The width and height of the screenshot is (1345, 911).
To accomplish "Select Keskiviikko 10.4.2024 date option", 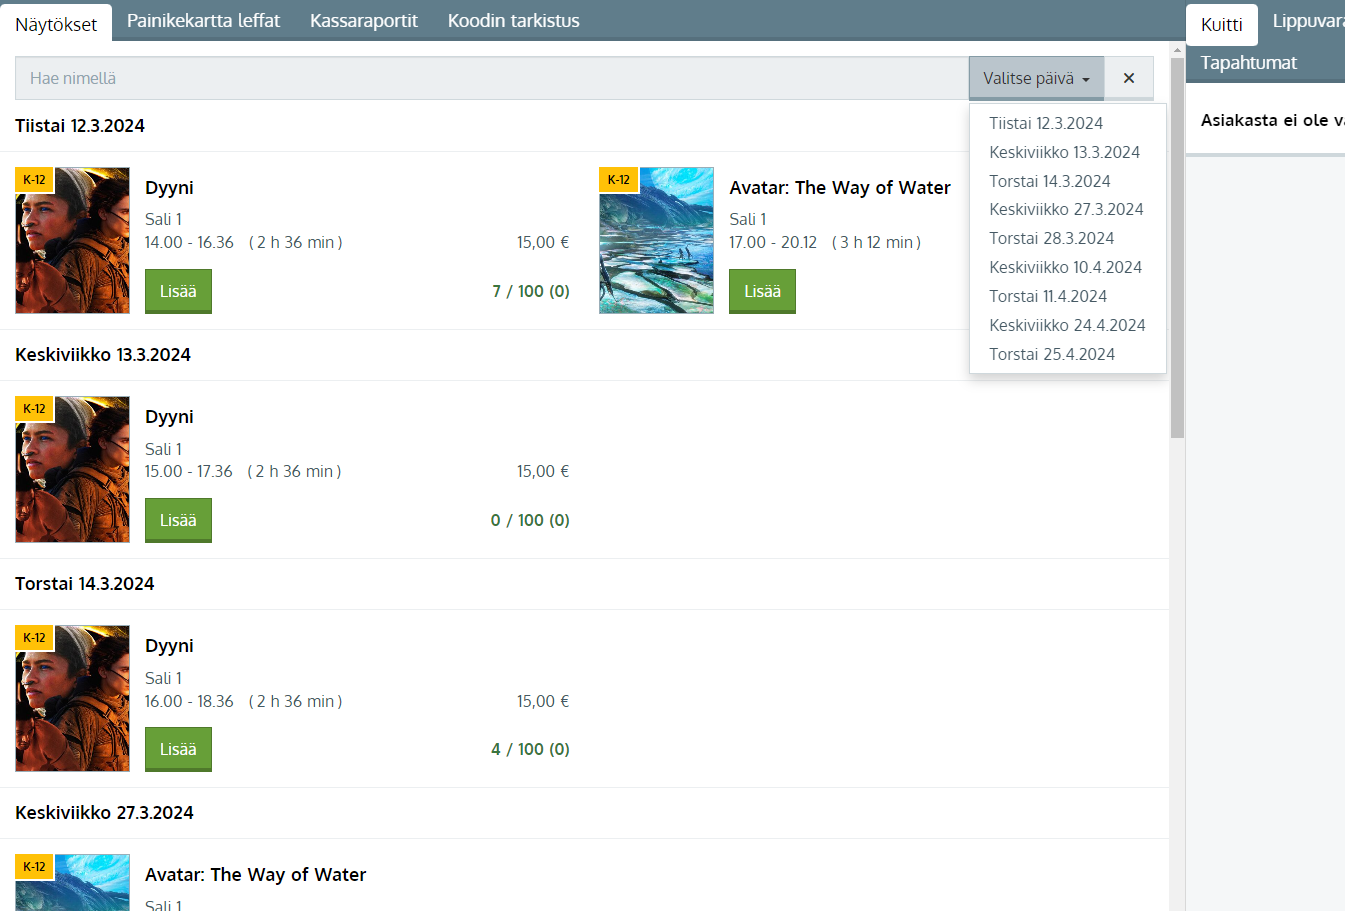I will pos(1065,267).
